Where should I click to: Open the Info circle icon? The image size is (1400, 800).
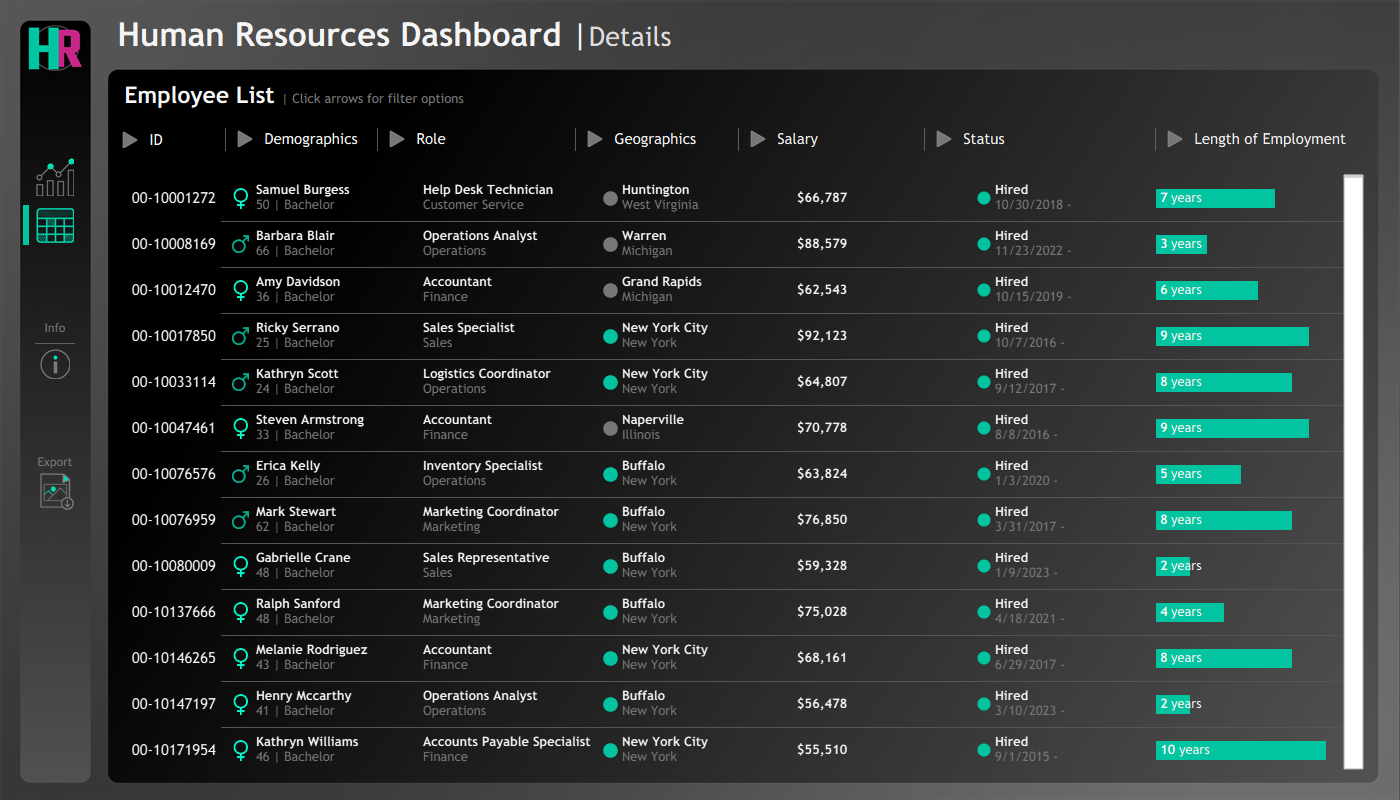(55, 365)
